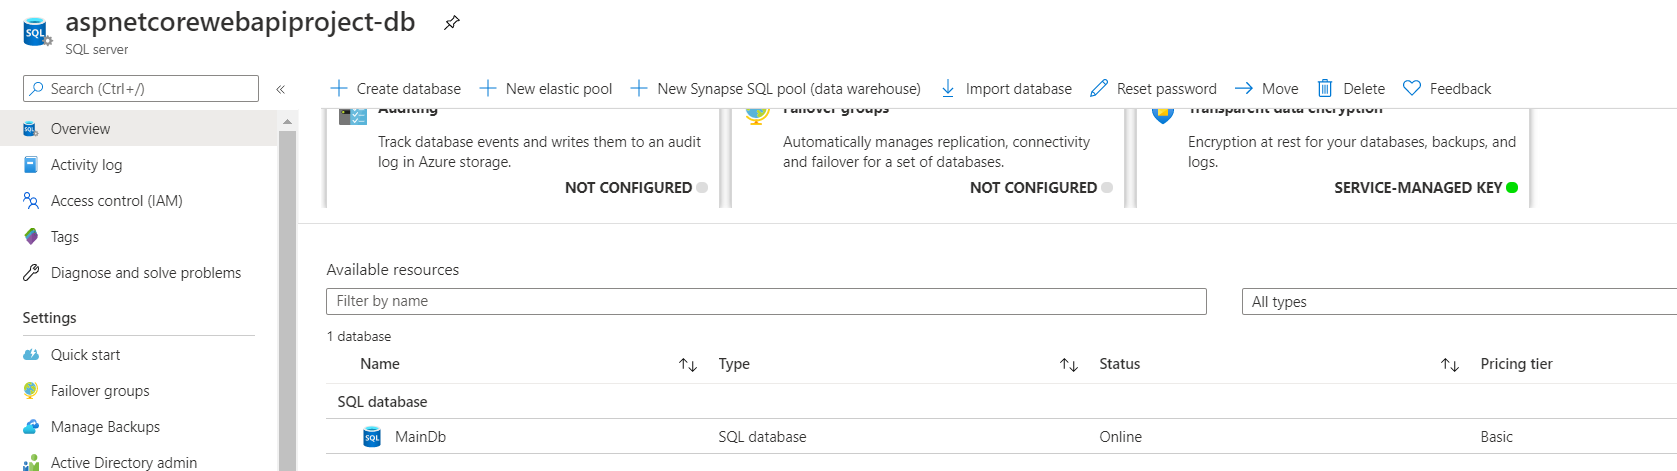Click the Move arrow icon

click(x=1244, y=88)
